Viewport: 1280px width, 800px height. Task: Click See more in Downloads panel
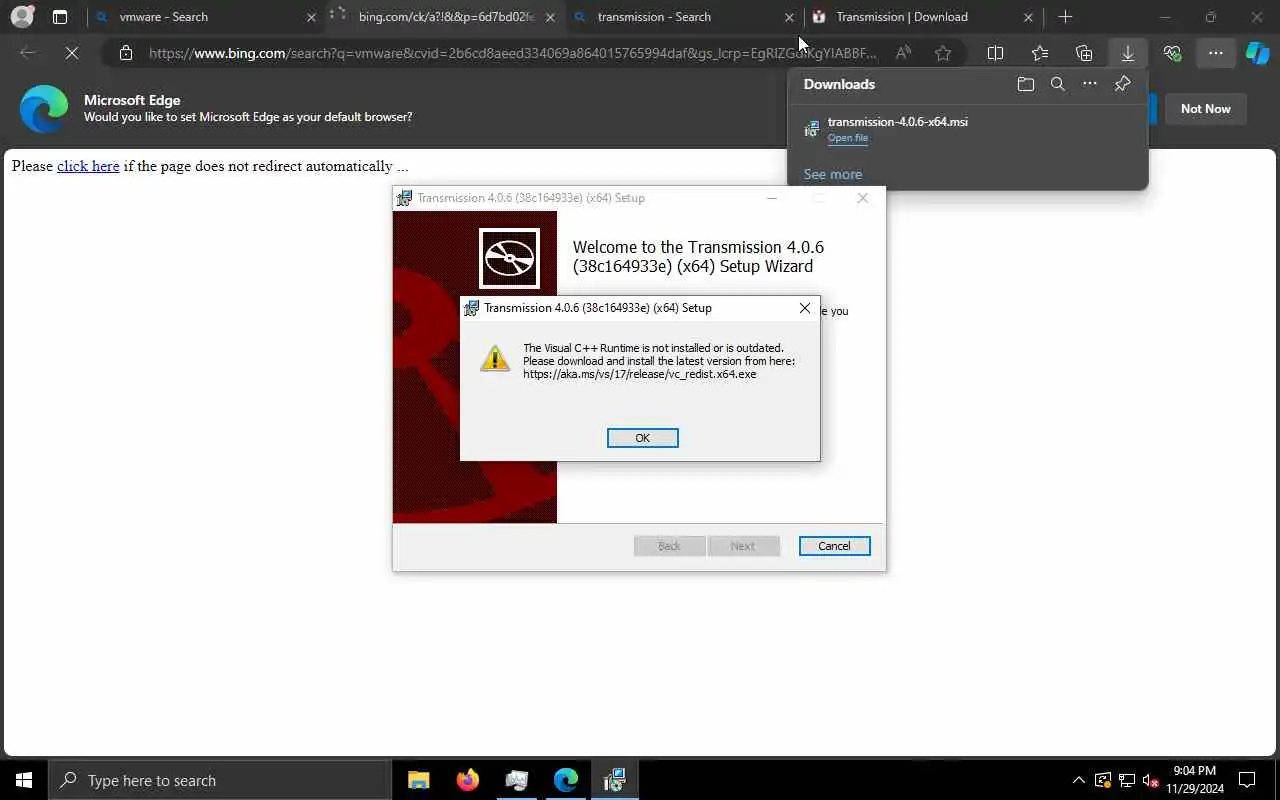[832, 174]
